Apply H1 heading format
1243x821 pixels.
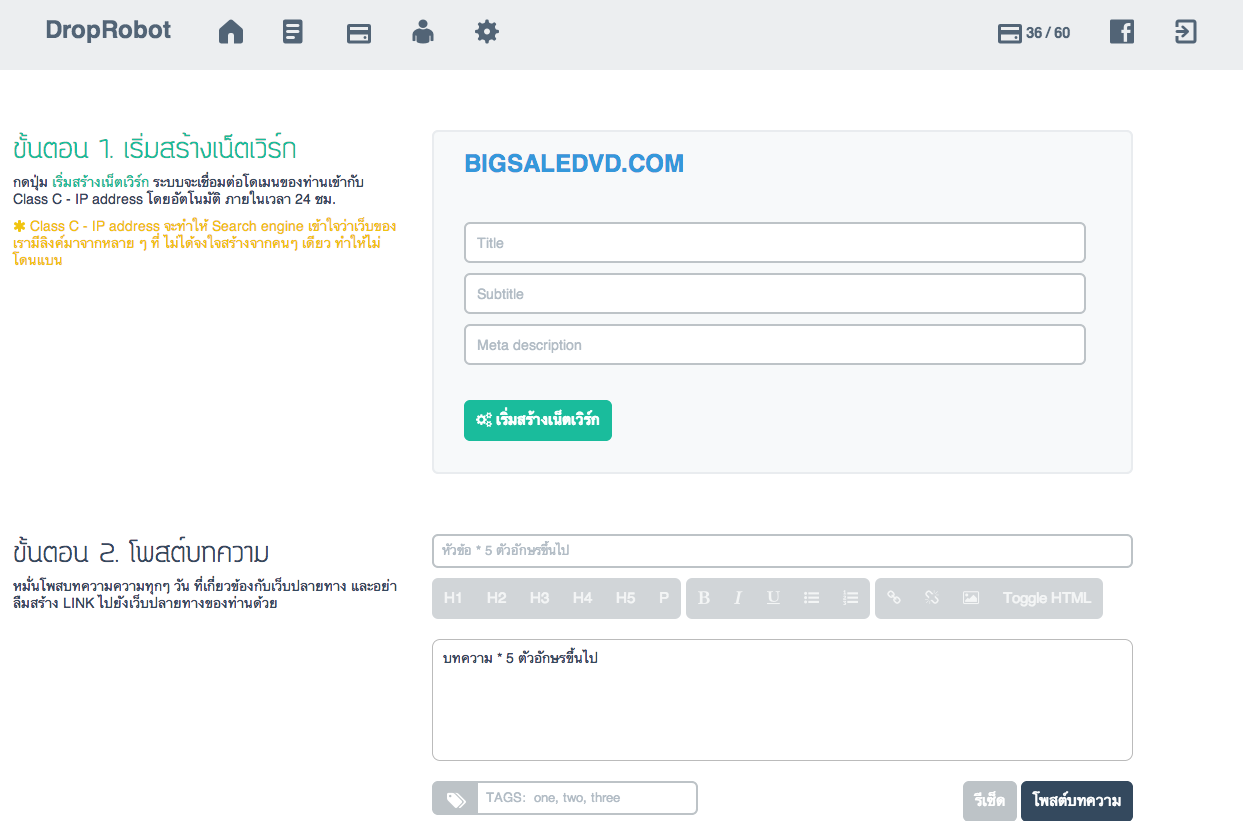pos(453,598)
